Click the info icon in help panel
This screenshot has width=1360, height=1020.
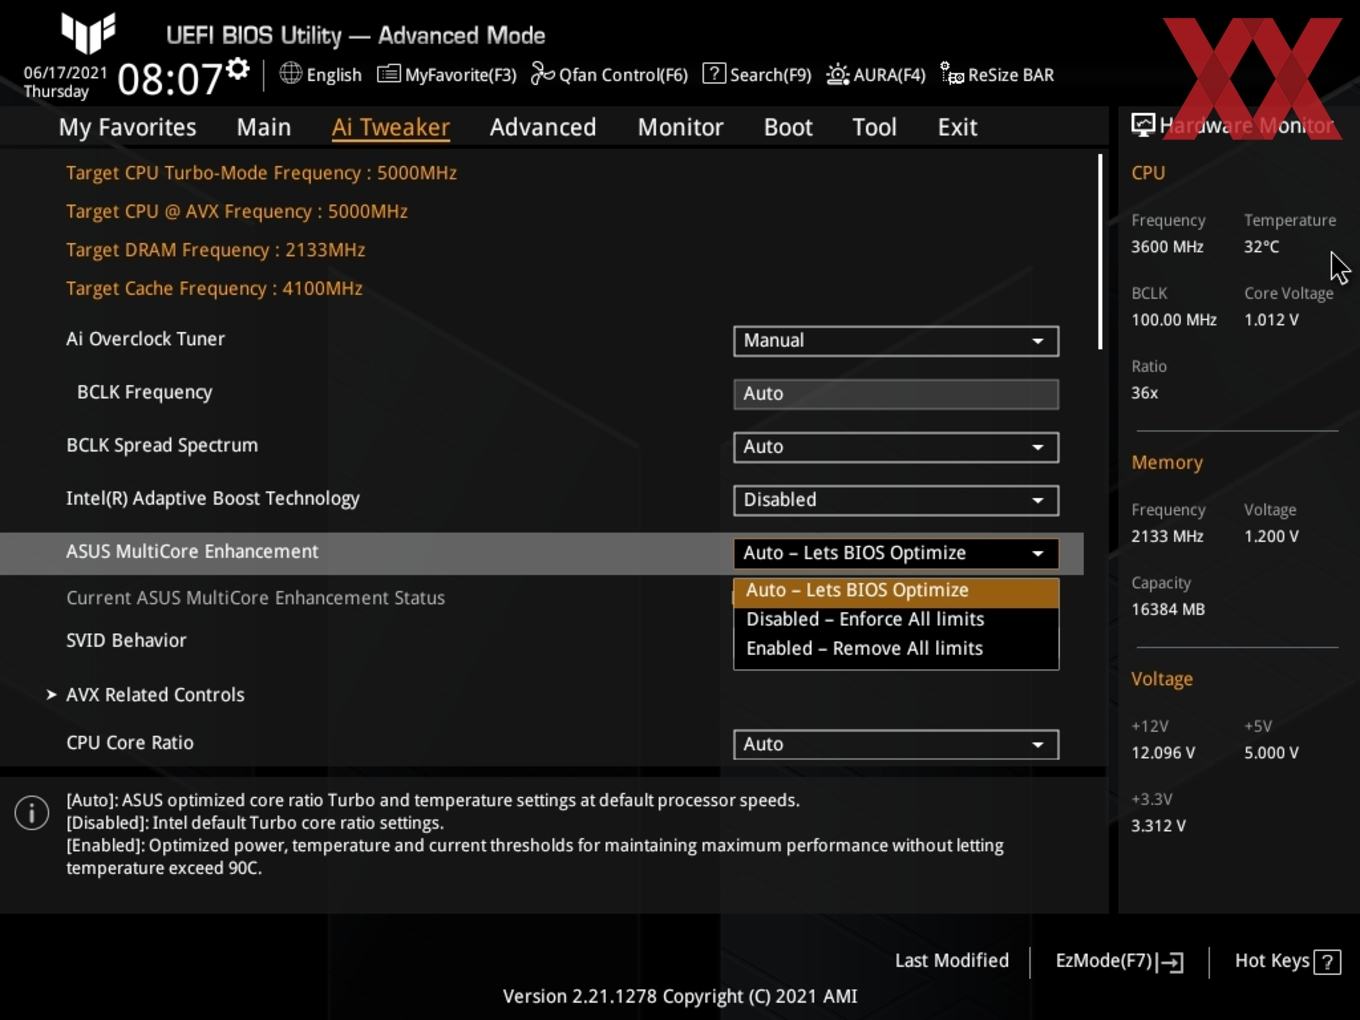pyautogui.click(x=32, y=812)
